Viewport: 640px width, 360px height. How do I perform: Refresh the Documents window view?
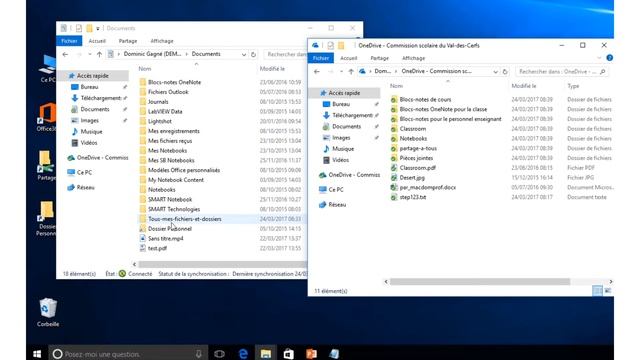pyautogui.click(x=253, y=55)
